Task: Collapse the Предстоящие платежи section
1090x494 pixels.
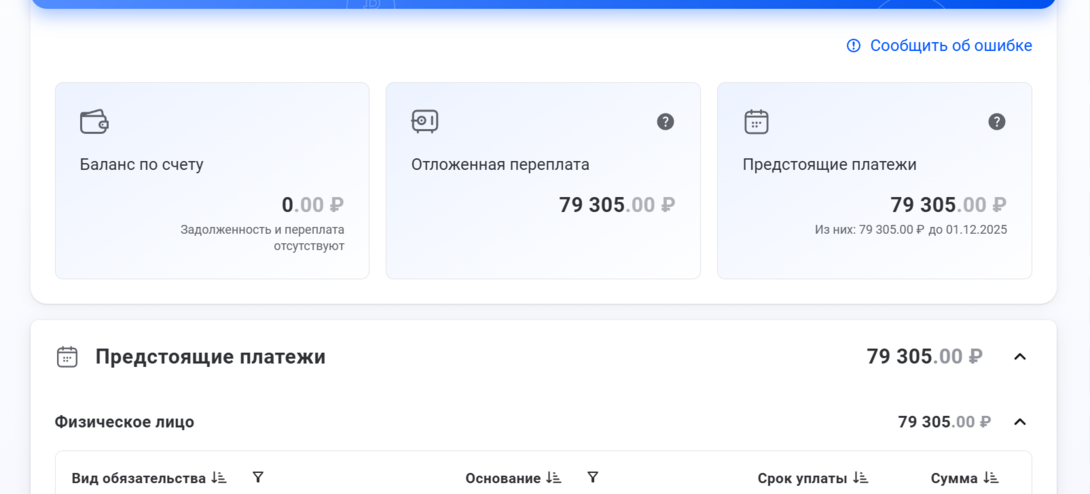Action: 1019,357
